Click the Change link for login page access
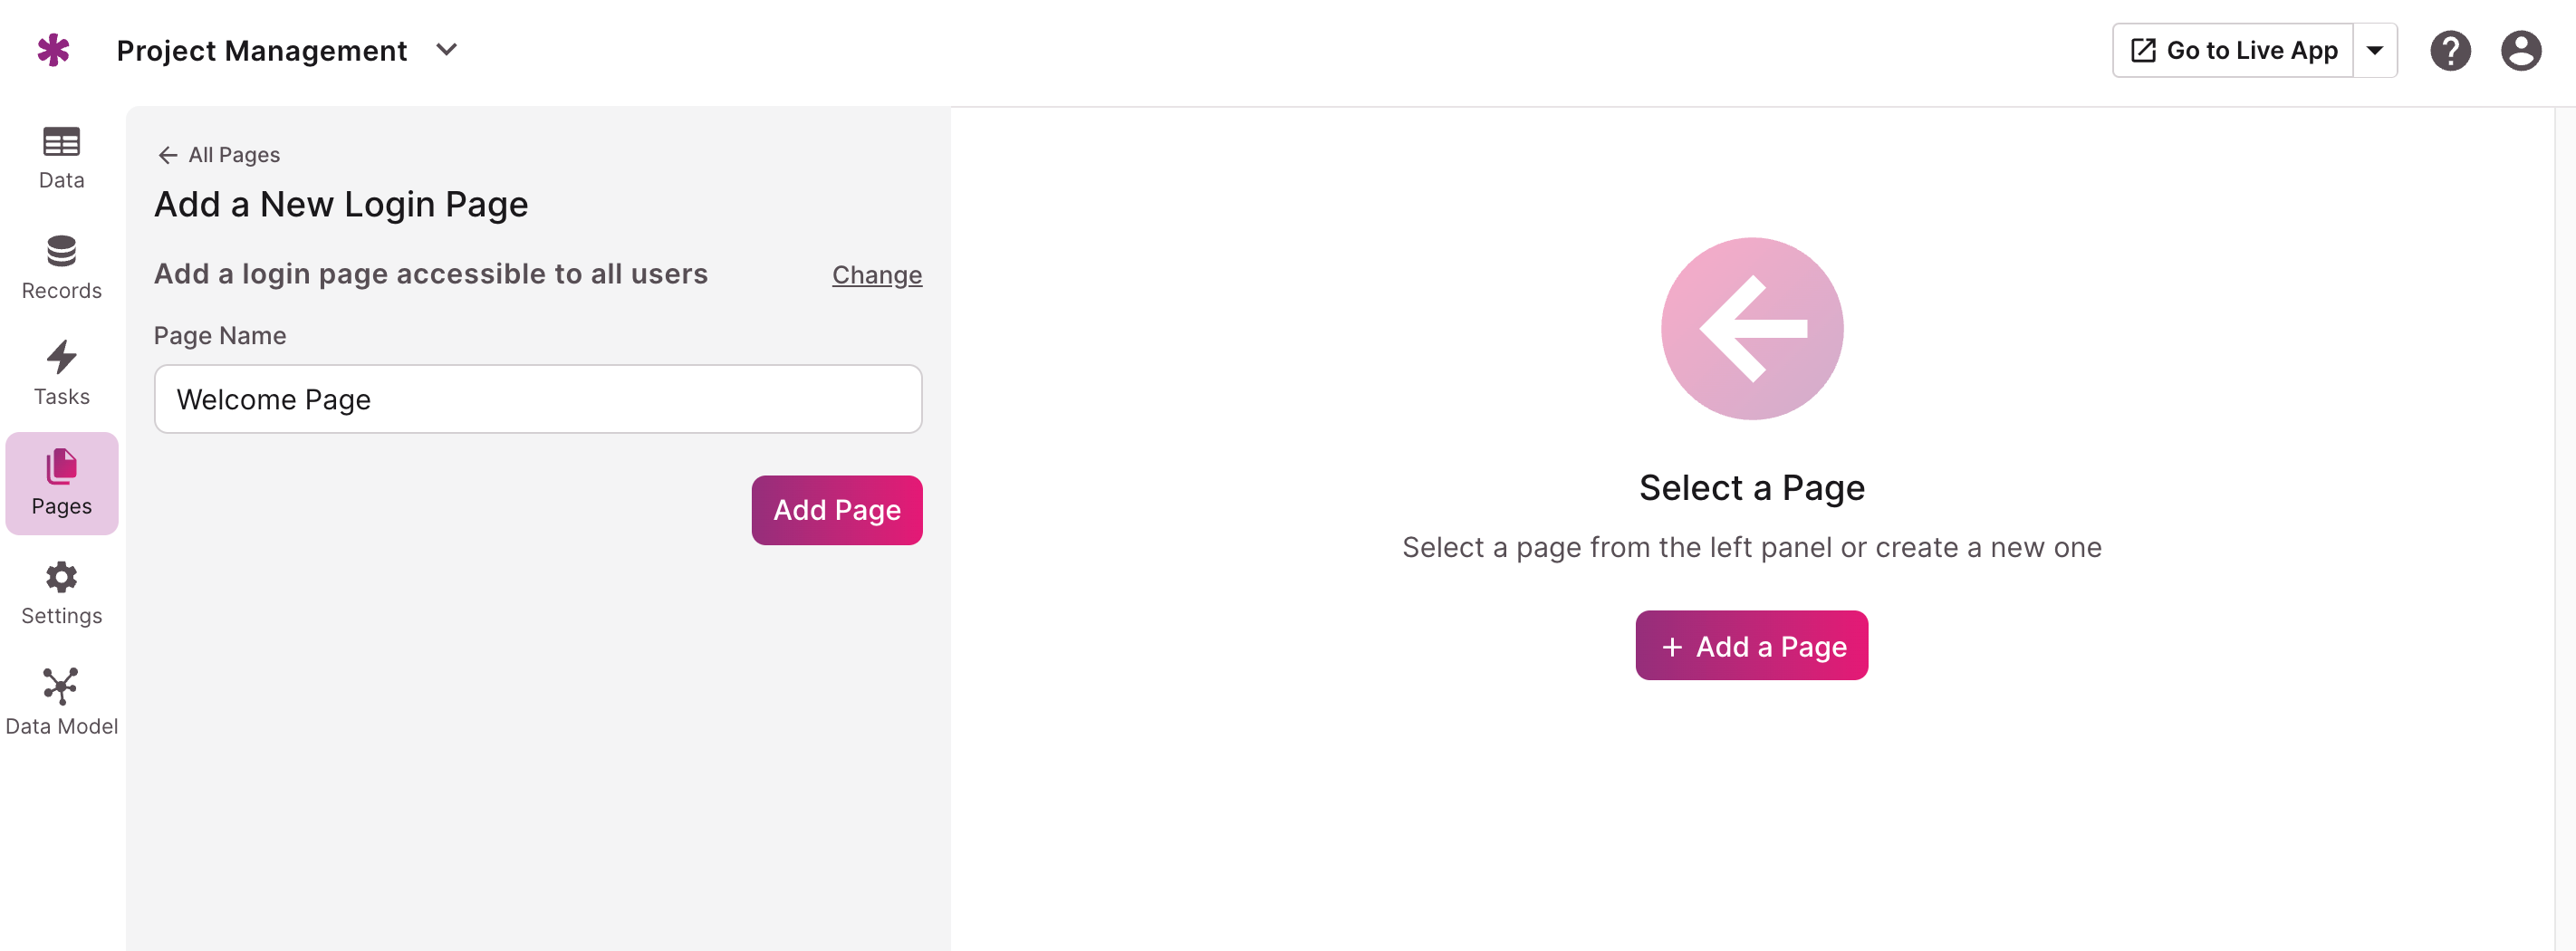Viewport: 2576px width, 951px height. point(876,275)
